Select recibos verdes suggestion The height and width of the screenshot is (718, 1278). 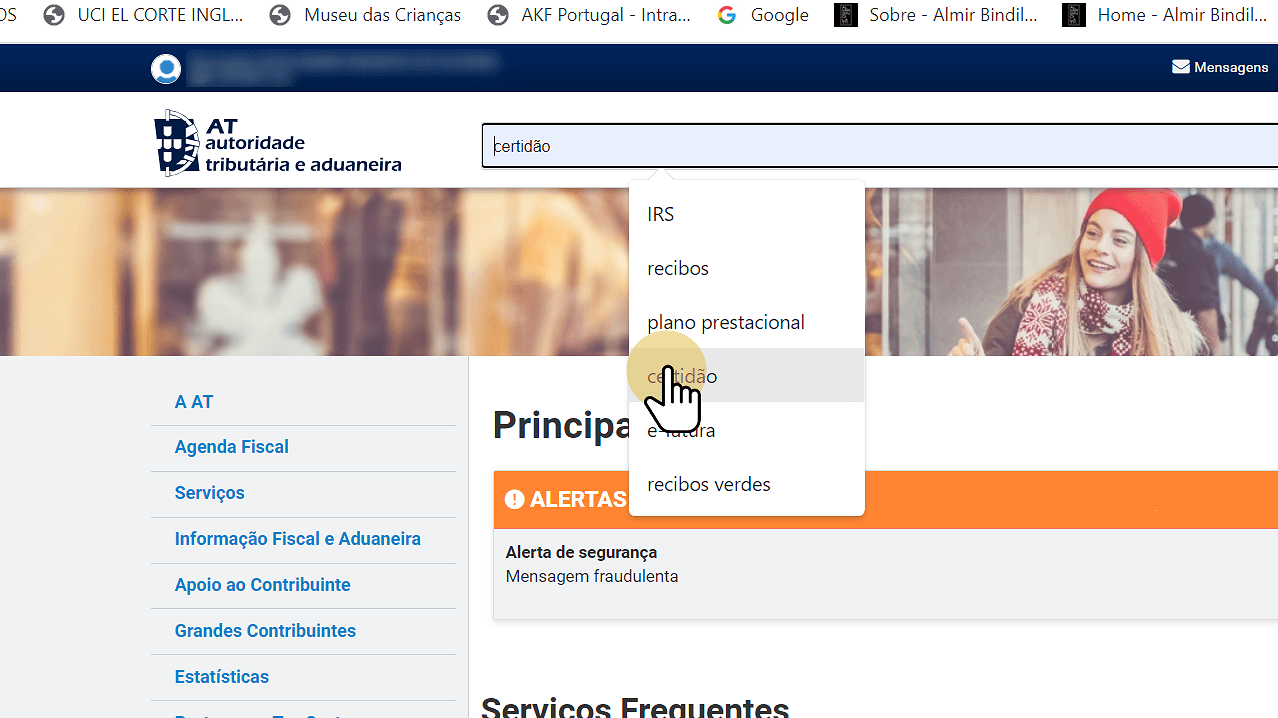tap(709, 484)
